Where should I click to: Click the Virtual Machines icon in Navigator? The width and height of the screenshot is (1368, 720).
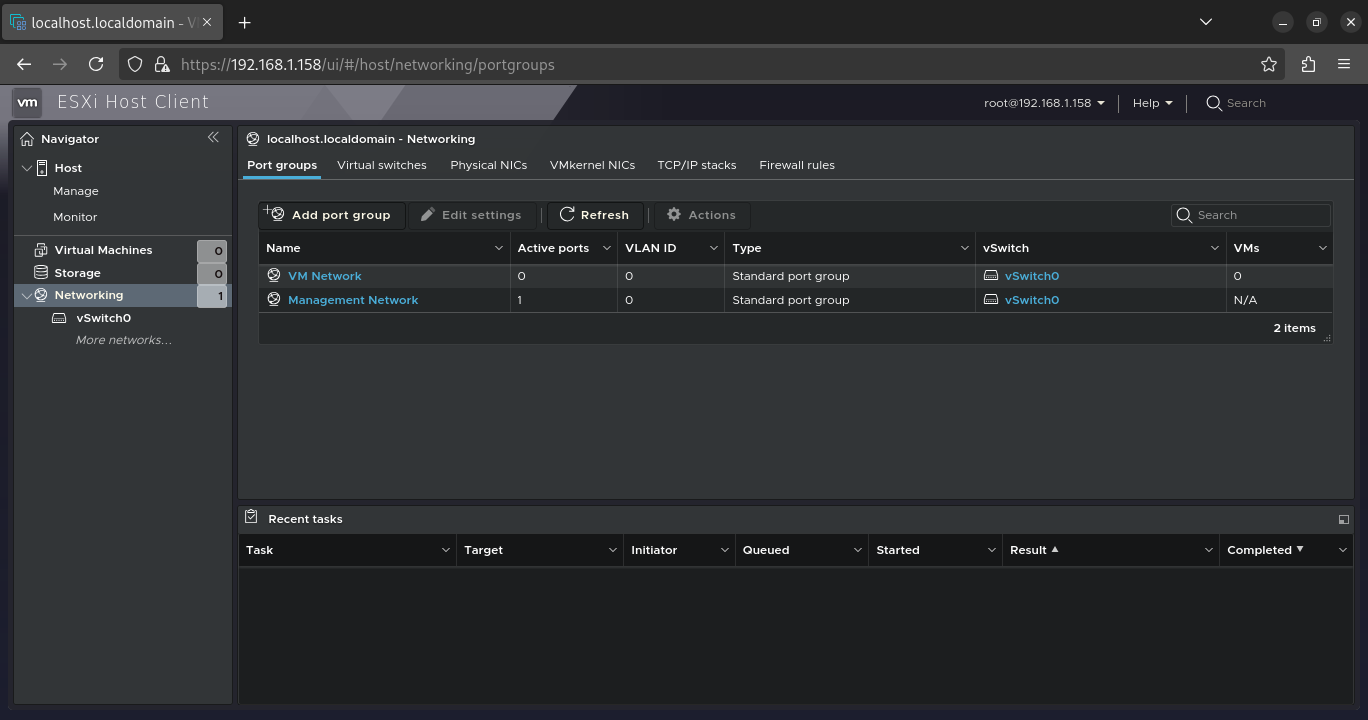pyautogui.click(x=41, y=250)
